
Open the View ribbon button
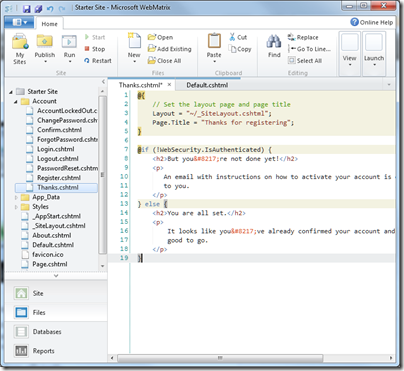[x=350, y=53]
